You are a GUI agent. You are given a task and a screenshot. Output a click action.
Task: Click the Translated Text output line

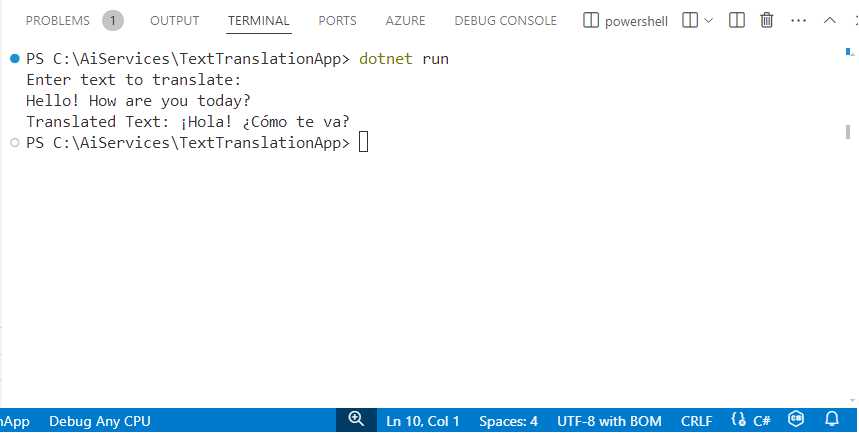(x=188, y=122)
